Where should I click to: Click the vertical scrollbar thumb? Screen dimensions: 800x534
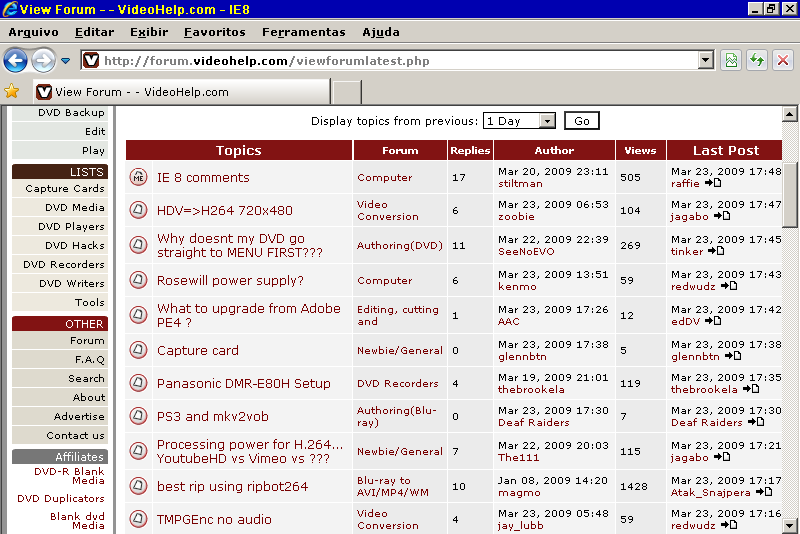pyautogui.click(x=790, y=195)
